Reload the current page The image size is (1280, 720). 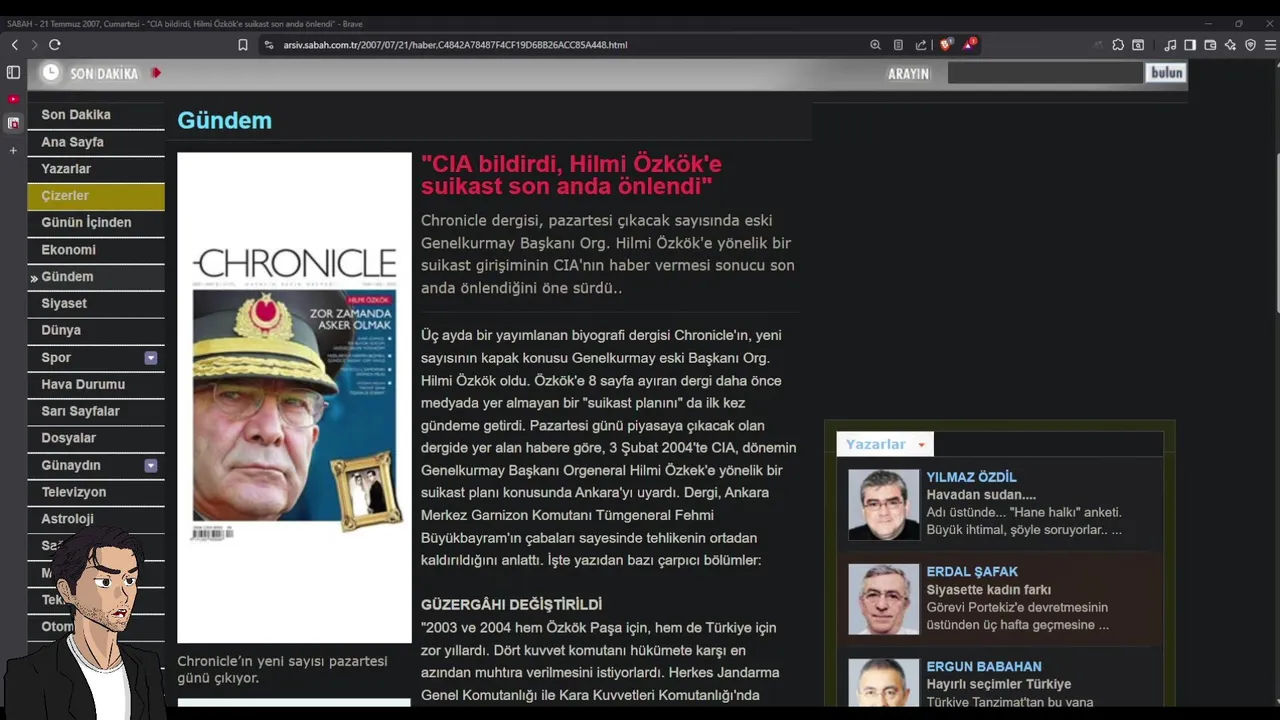55,45
